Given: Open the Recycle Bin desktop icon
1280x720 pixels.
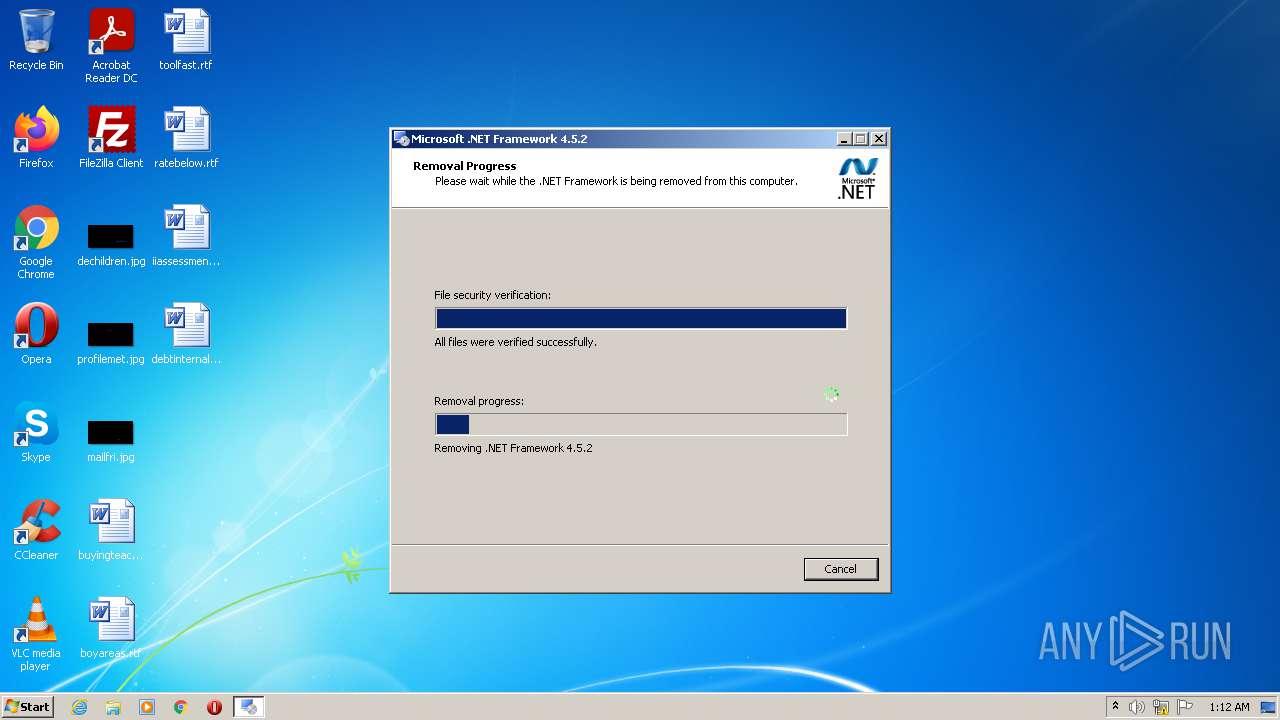Looking at the screenshot, I should click(x=36, y=40).
